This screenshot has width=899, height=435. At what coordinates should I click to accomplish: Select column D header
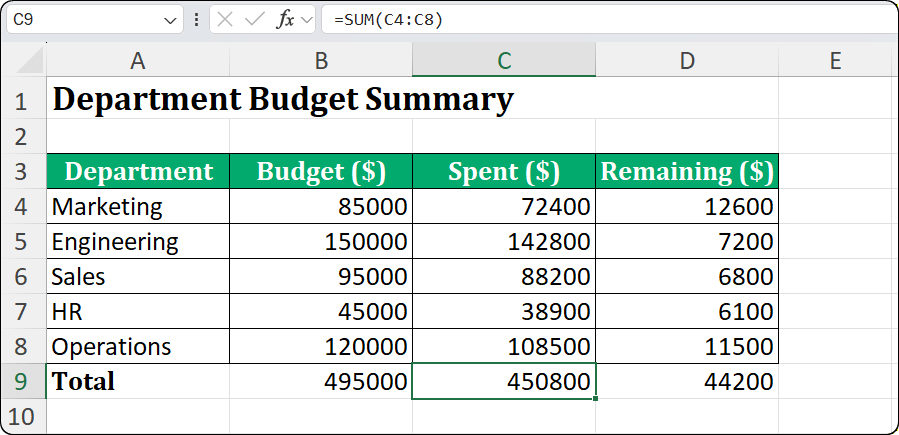687,61
